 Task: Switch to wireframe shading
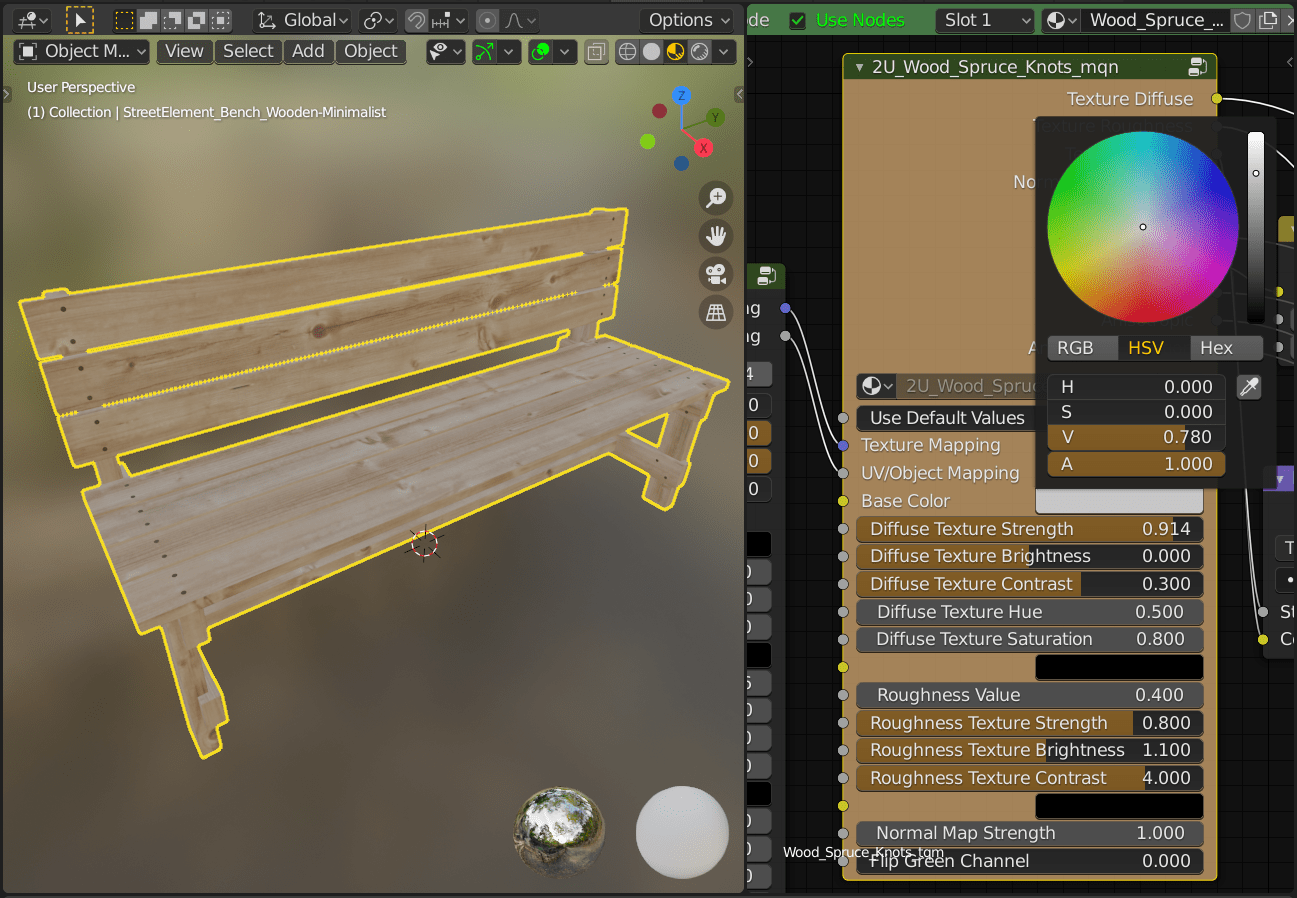[x=627, y=51]
